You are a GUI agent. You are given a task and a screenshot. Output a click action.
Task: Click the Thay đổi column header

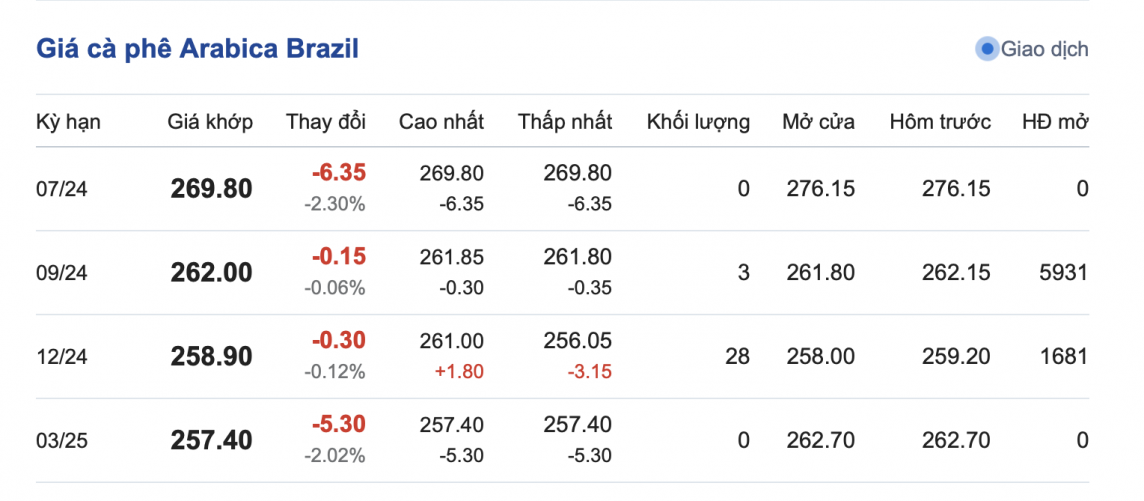[326, 122]
